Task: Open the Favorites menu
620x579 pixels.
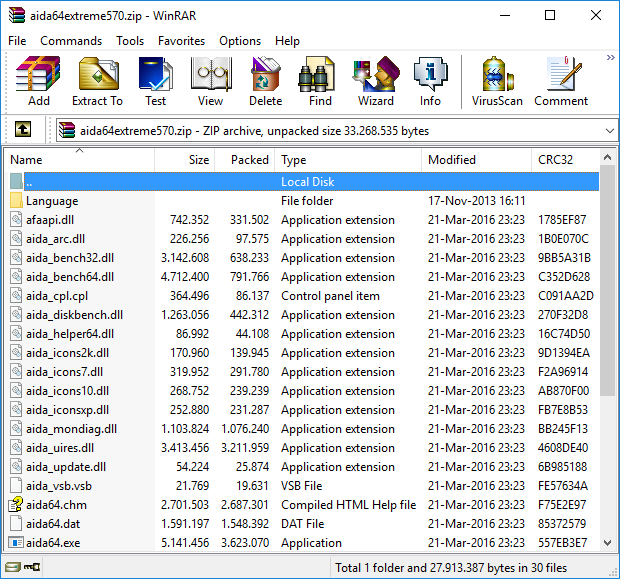Action: click(x=181, y=41)
